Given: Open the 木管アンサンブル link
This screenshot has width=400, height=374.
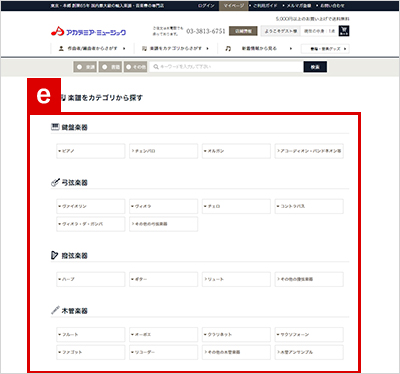Looking at the screenshot, I should (x=309, y=352).
